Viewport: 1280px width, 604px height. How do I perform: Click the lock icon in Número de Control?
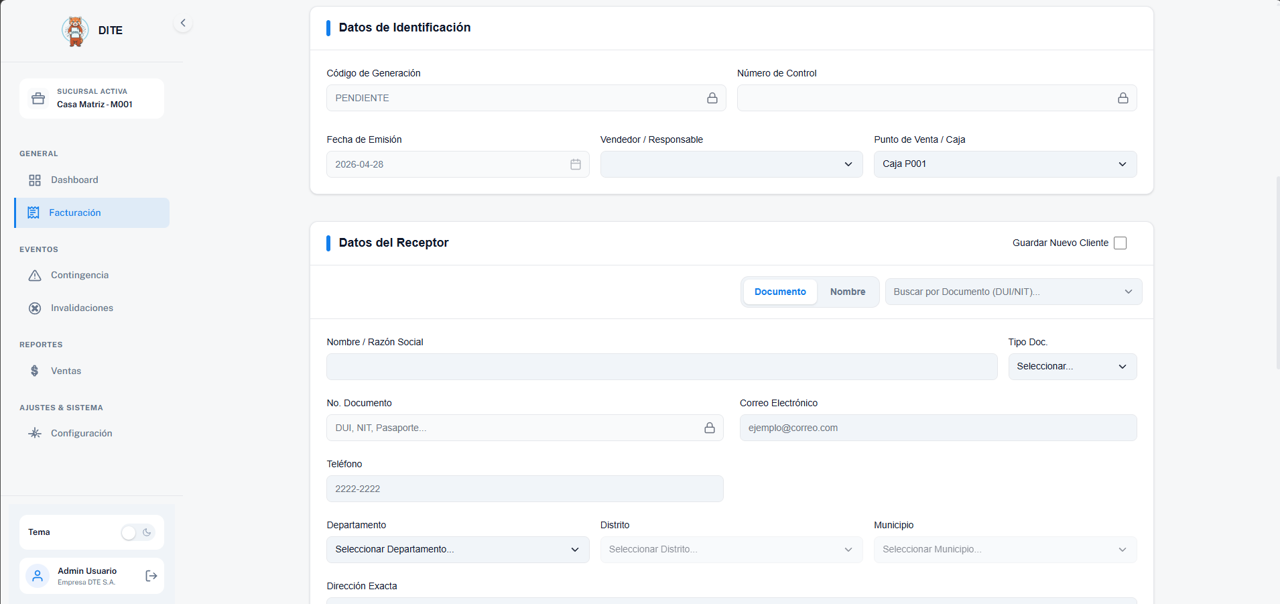coord(1122,98)
